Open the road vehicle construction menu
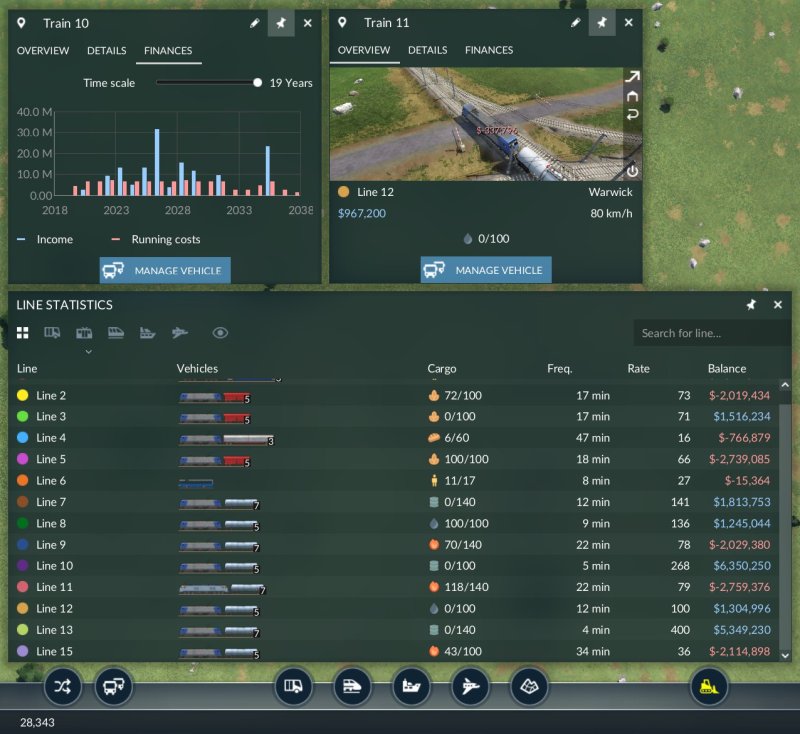The width and height of the screenshot is (800, 734). tap(293, 687)
